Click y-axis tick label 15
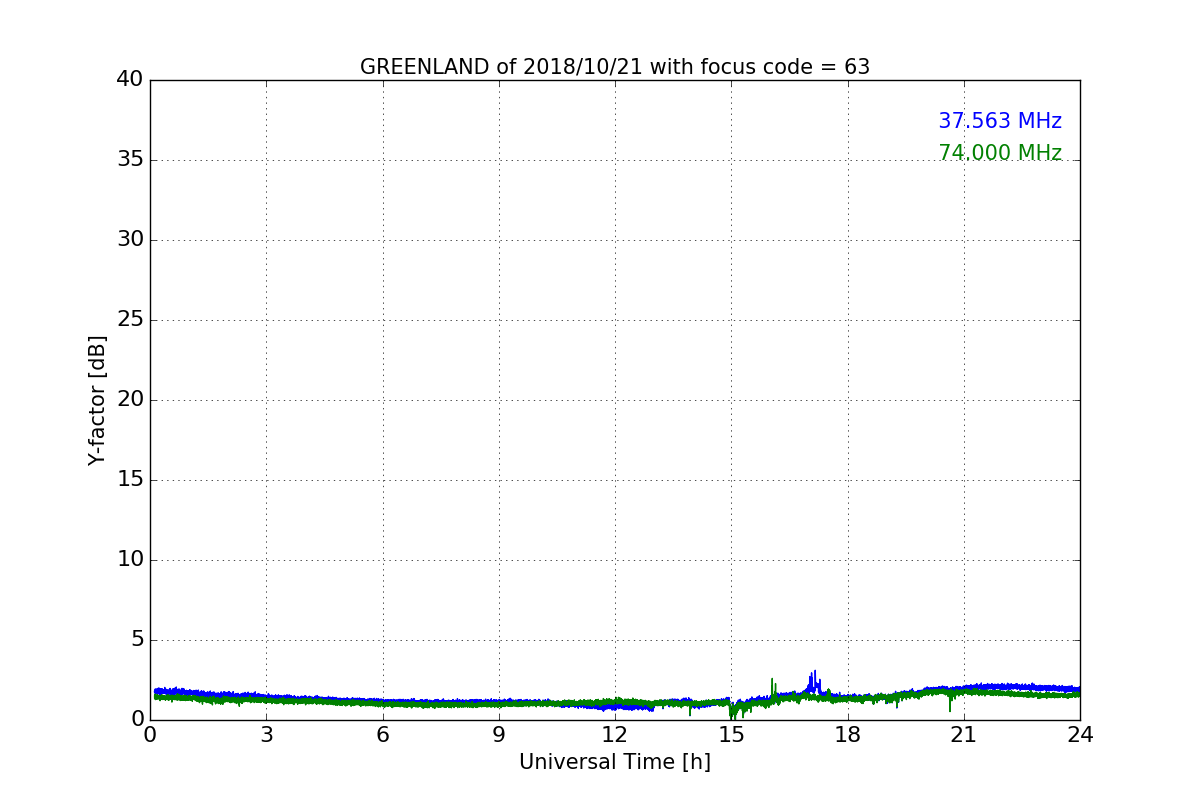 tap(130, 480)
